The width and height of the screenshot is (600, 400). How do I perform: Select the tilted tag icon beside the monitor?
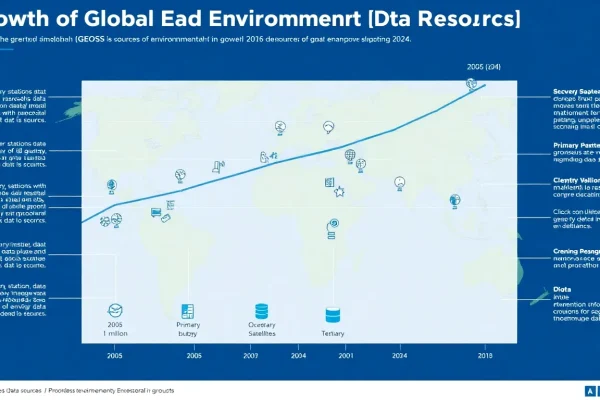click(166, 219)
